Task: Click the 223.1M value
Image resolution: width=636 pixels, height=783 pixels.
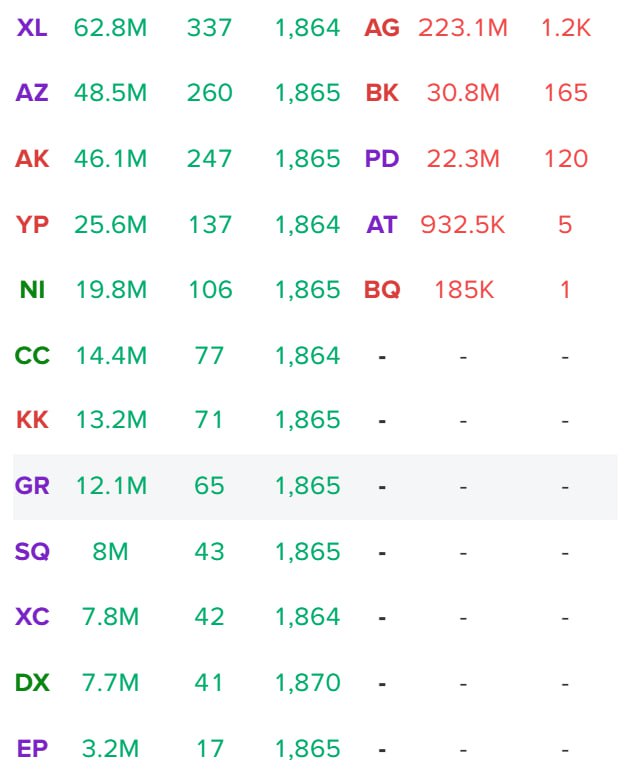Action: pyautogui.click(x=463, y=28)
